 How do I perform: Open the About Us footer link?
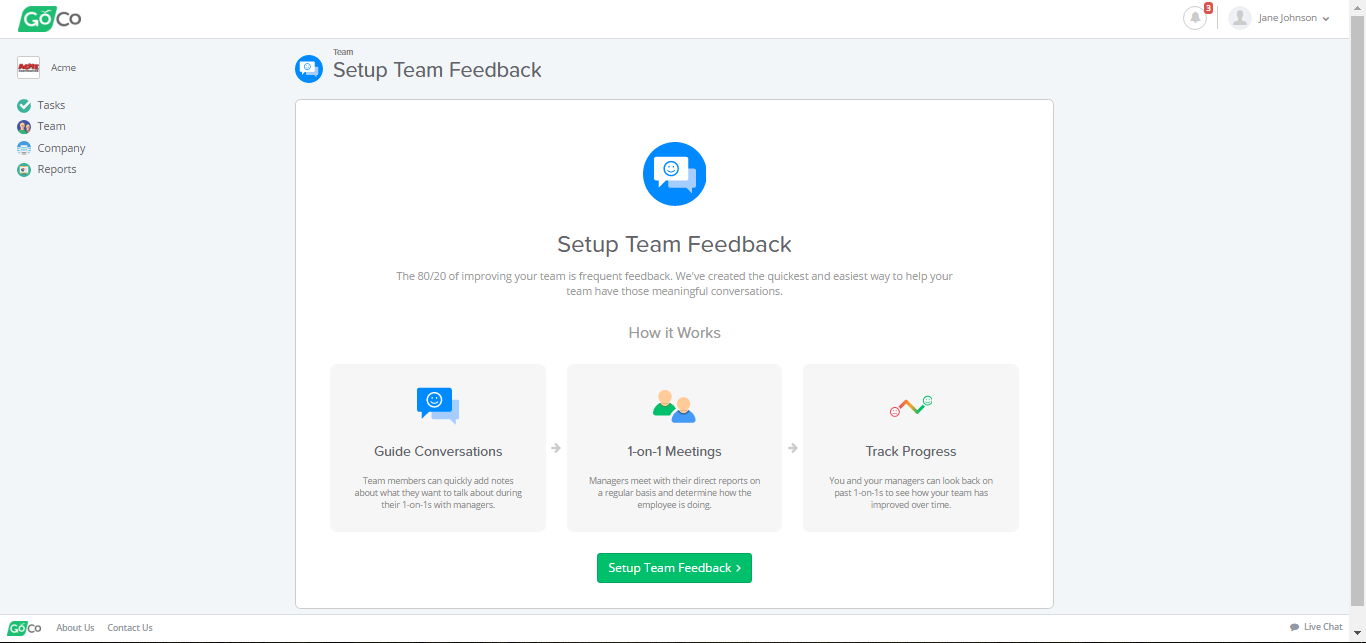tap(75, 628)
